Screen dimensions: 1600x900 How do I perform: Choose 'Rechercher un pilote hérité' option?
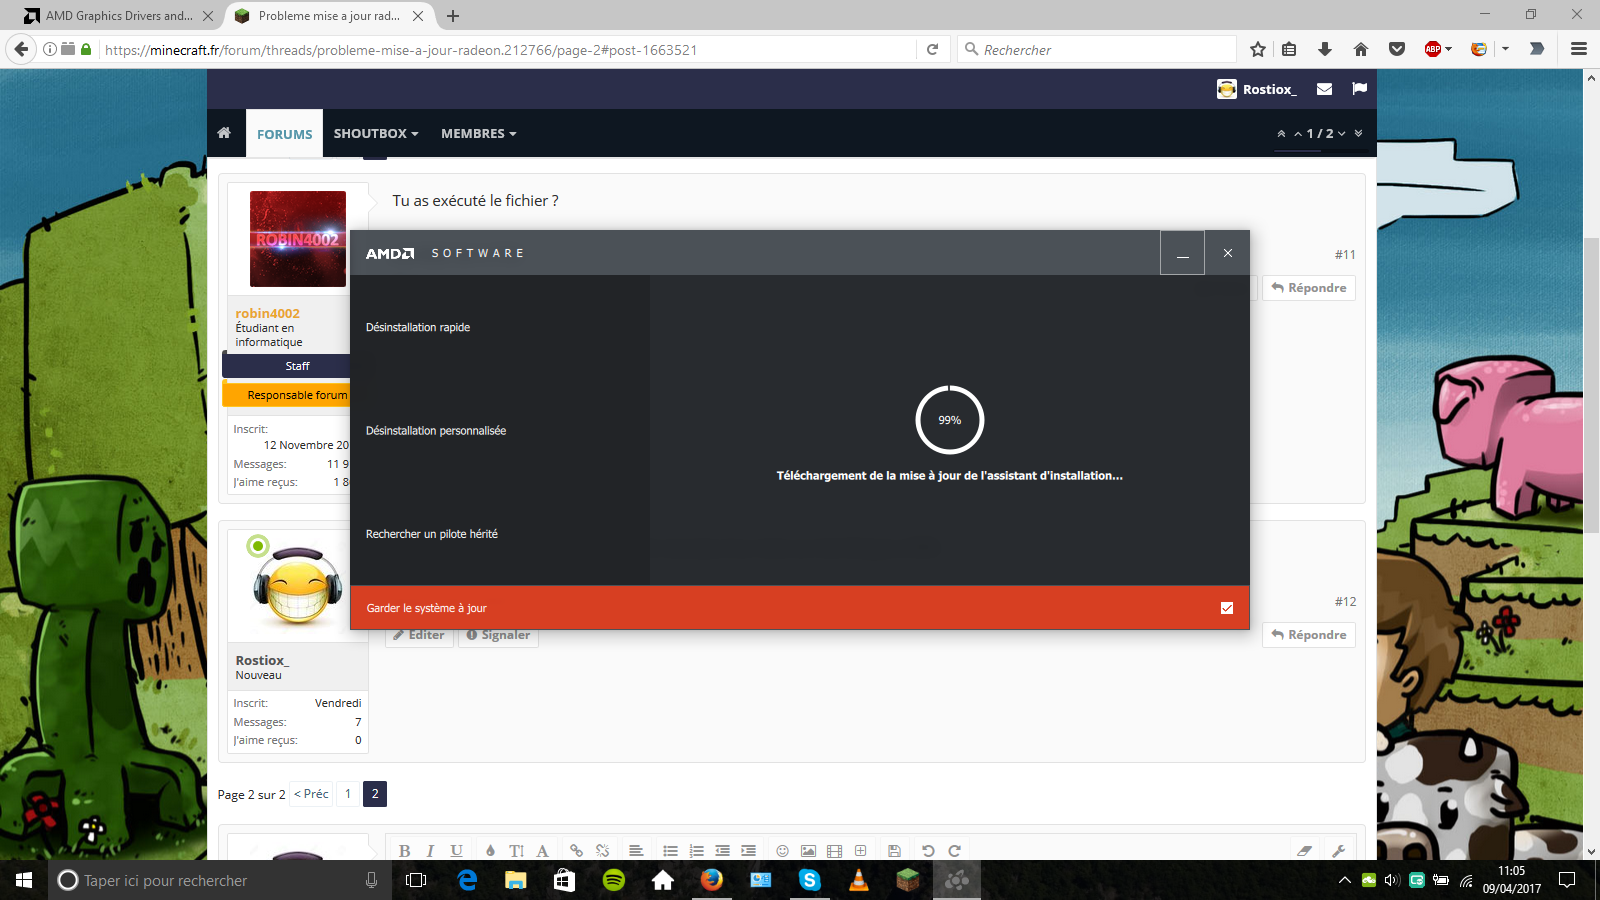tap(432, 534)
